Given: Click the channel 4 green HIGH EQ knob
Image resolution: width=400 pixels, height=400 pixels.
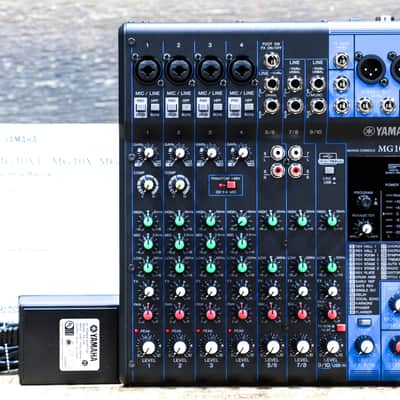Looking at the screenshot, I should [242, 221].
